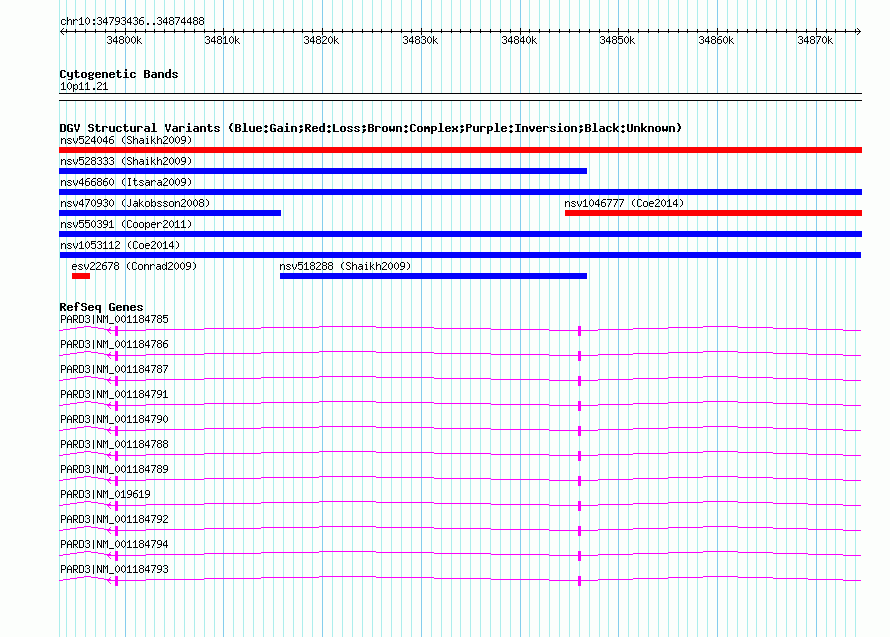The width and height of the screenshot is (890, 637).
Task: Select transcript PARD3|NM_001184790
Action: point(114,420)
